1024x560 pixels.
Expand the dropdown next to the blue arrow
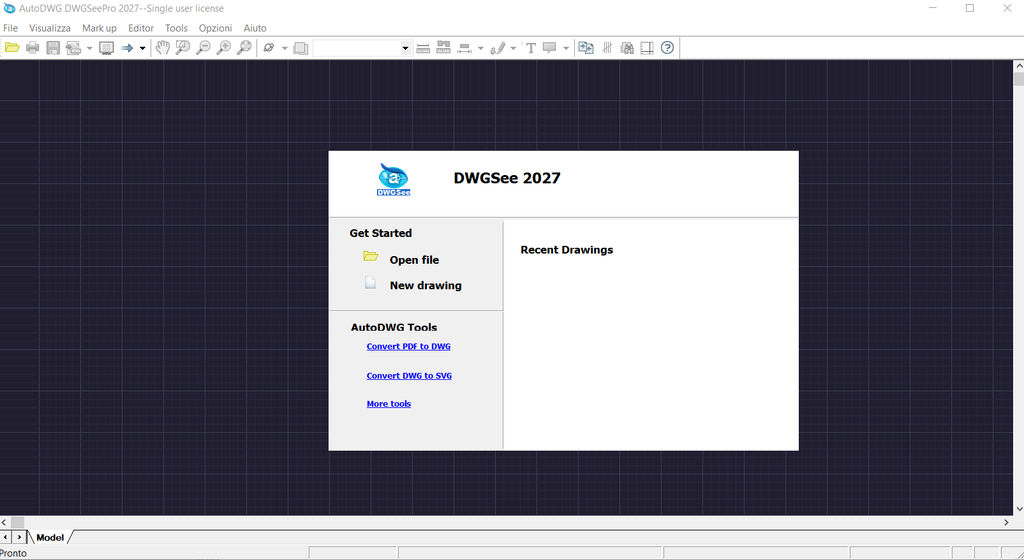click(142, 48)
